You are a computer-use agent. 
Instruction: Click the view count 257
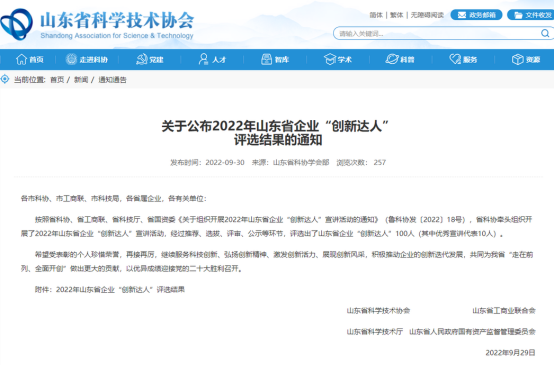[380, 163]
